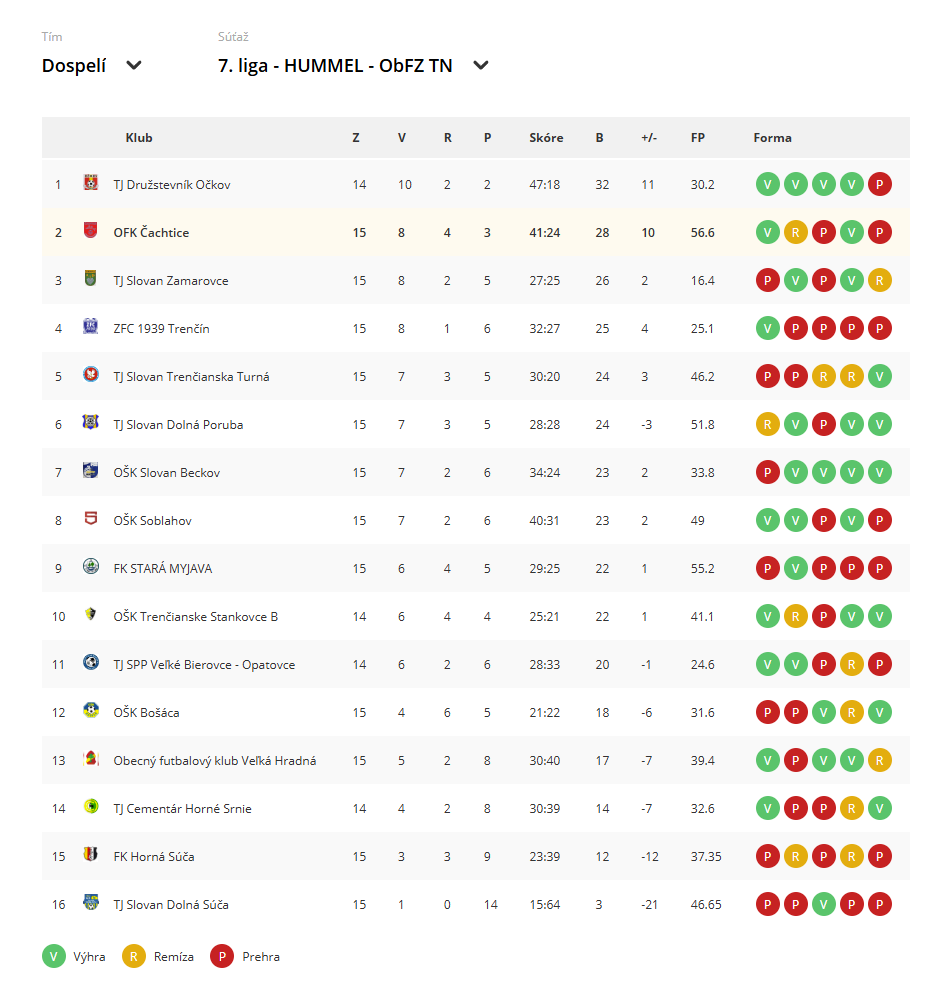Click the FK Horná Súča table row
The height and width of the screenshot is (993, 936).
click(476, 856)
